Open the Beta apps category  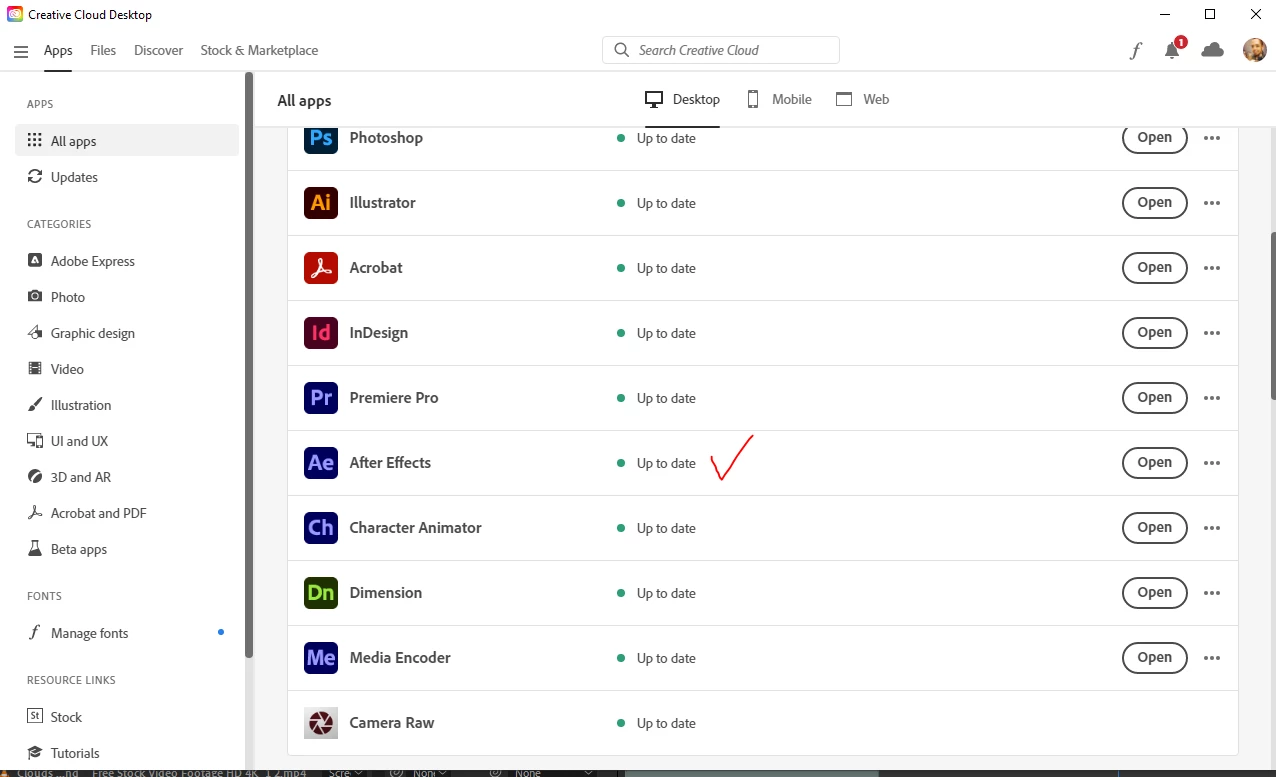point(127,549)
